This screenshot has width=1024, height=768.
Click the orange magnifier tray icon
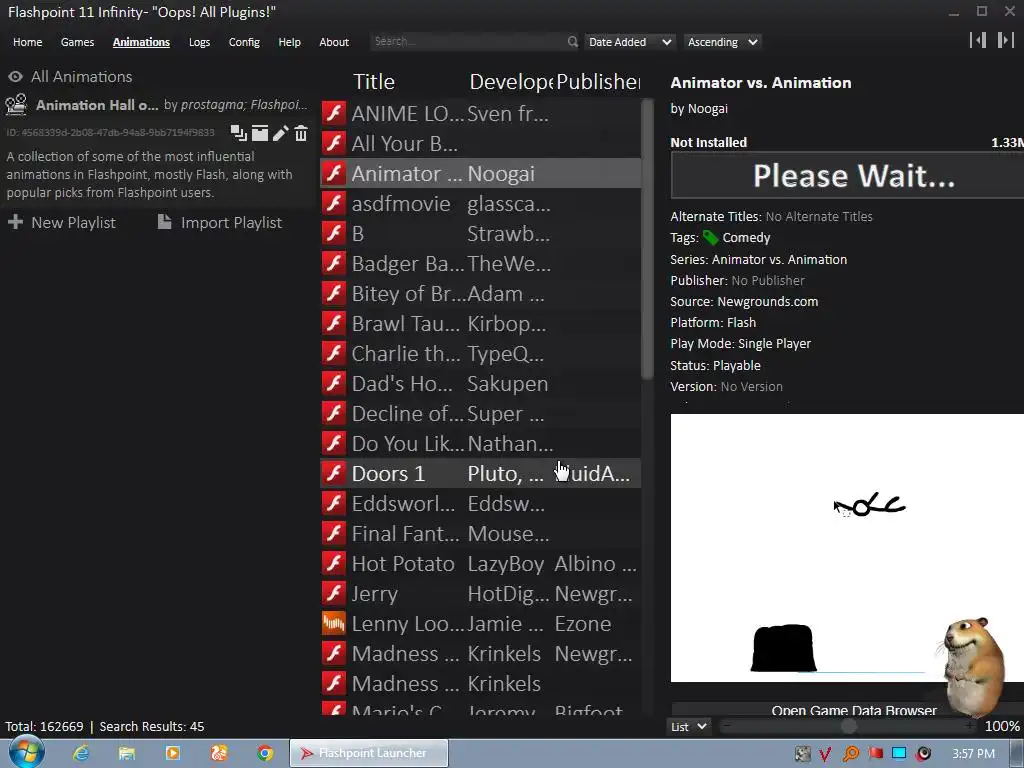coord(850,754)
